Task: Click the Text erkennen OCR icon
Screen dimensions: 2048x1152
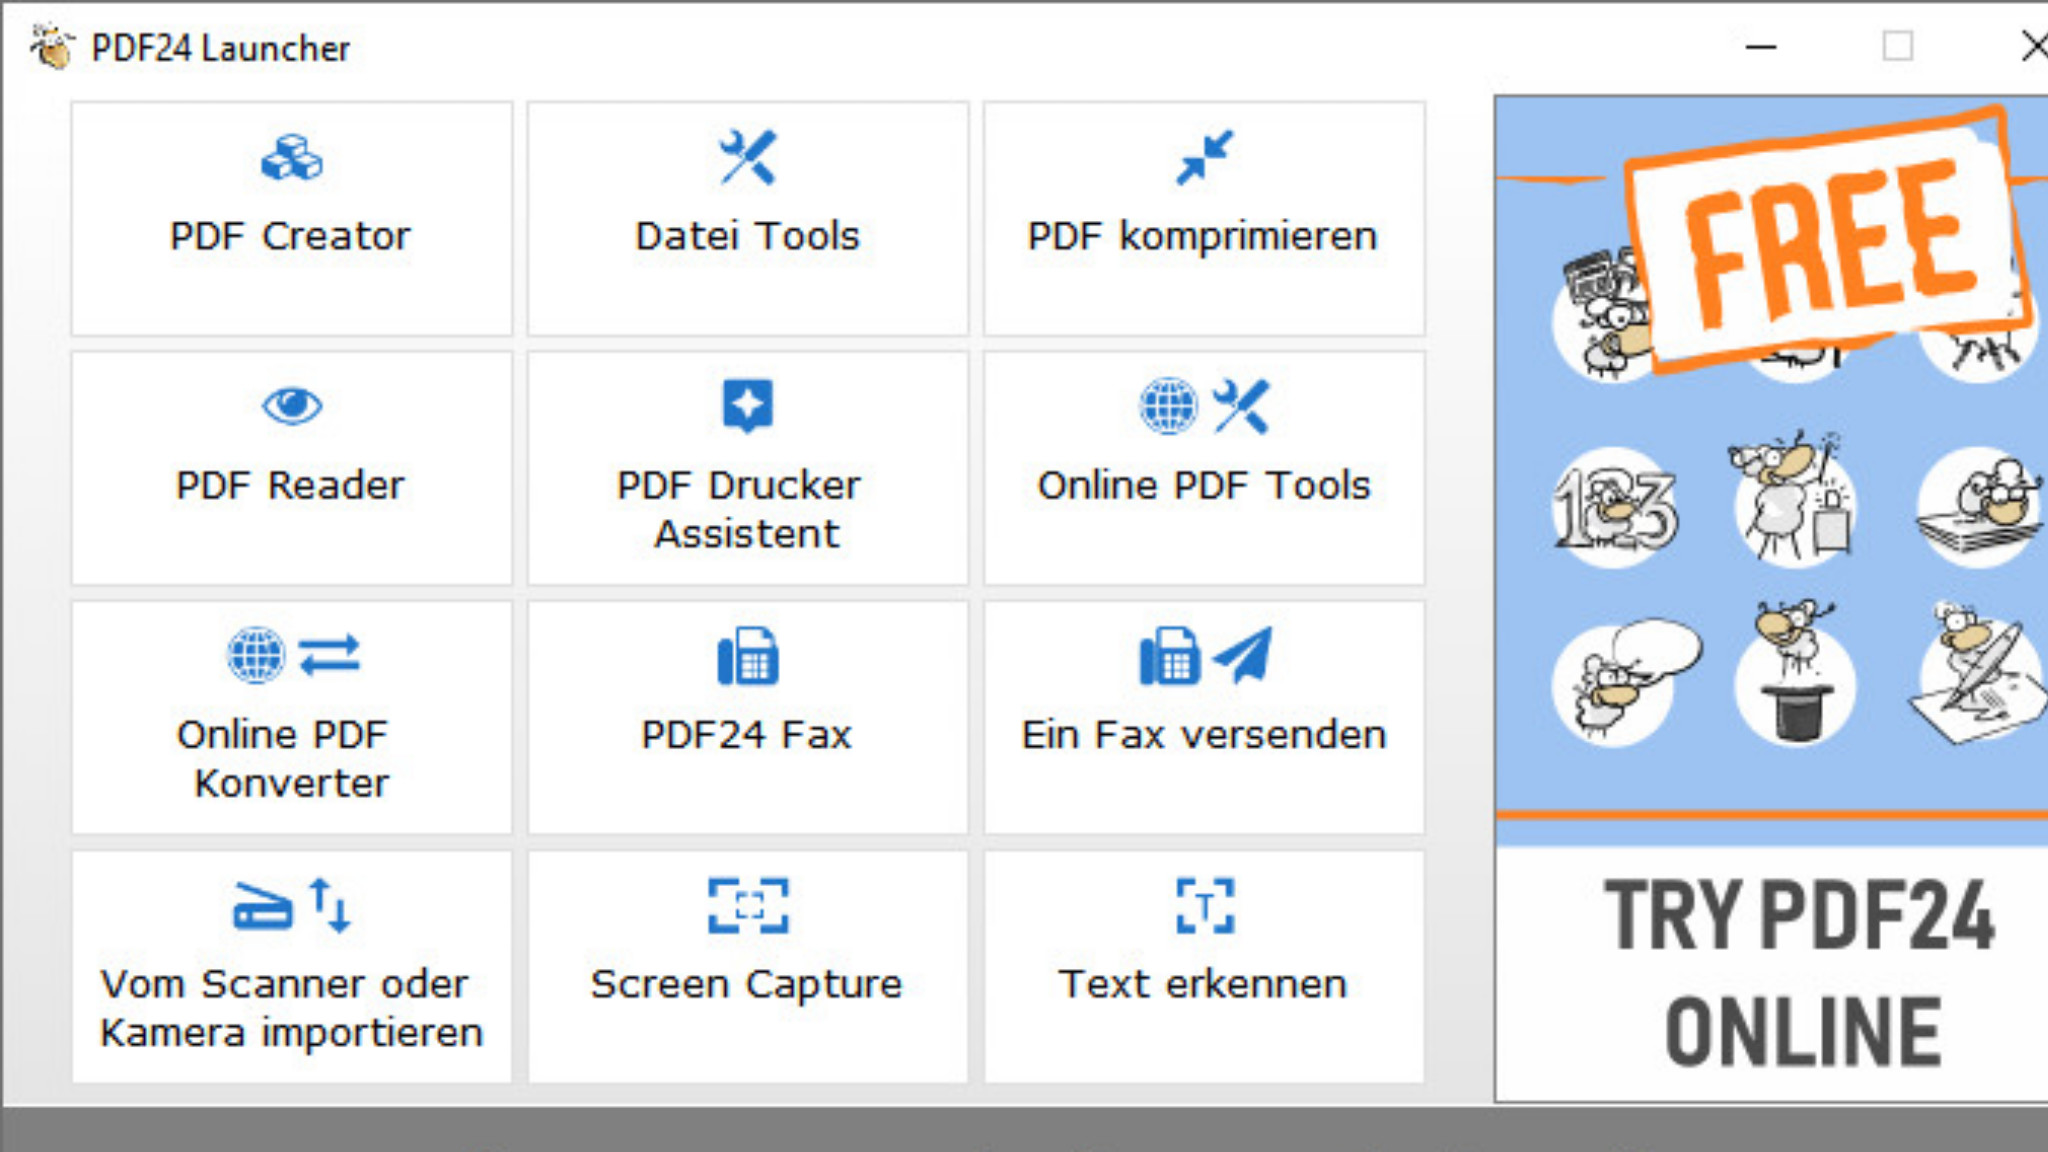Action: tap(1204, 906)
